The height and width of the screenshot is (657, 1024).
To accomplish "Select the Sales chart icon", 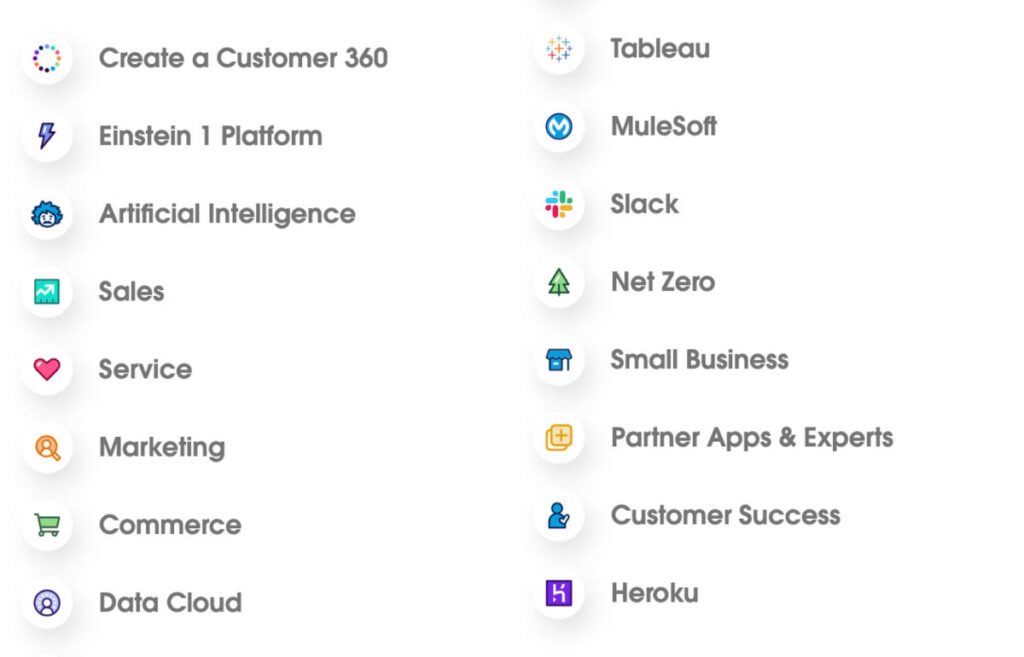I will [x=47, y=292].
